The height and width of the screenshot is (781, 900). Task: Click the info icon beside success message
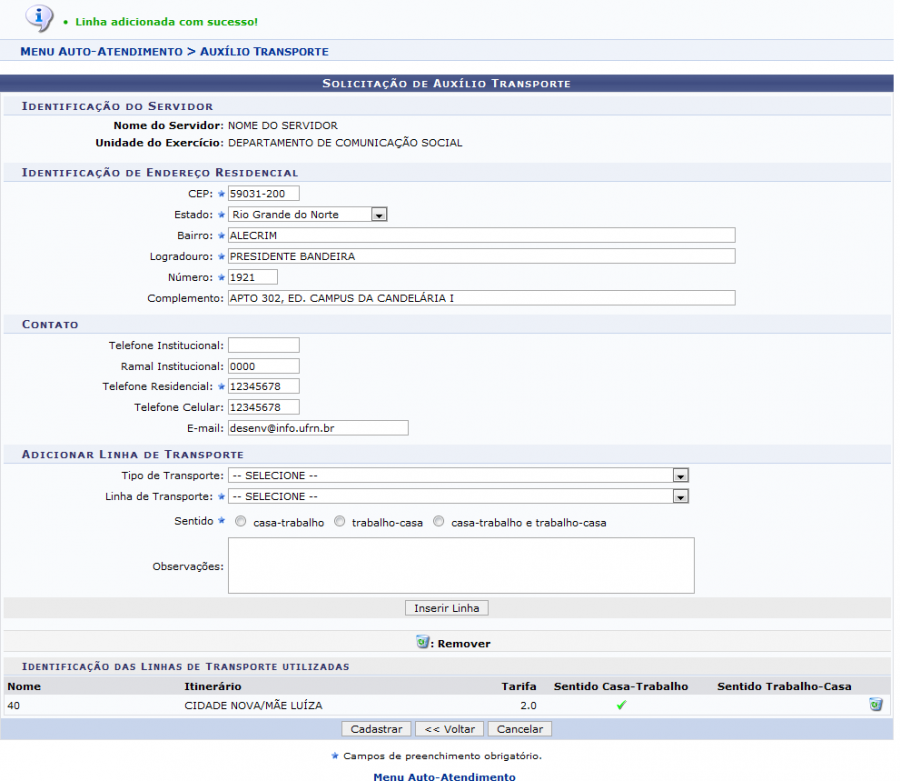tap(38, 18)
